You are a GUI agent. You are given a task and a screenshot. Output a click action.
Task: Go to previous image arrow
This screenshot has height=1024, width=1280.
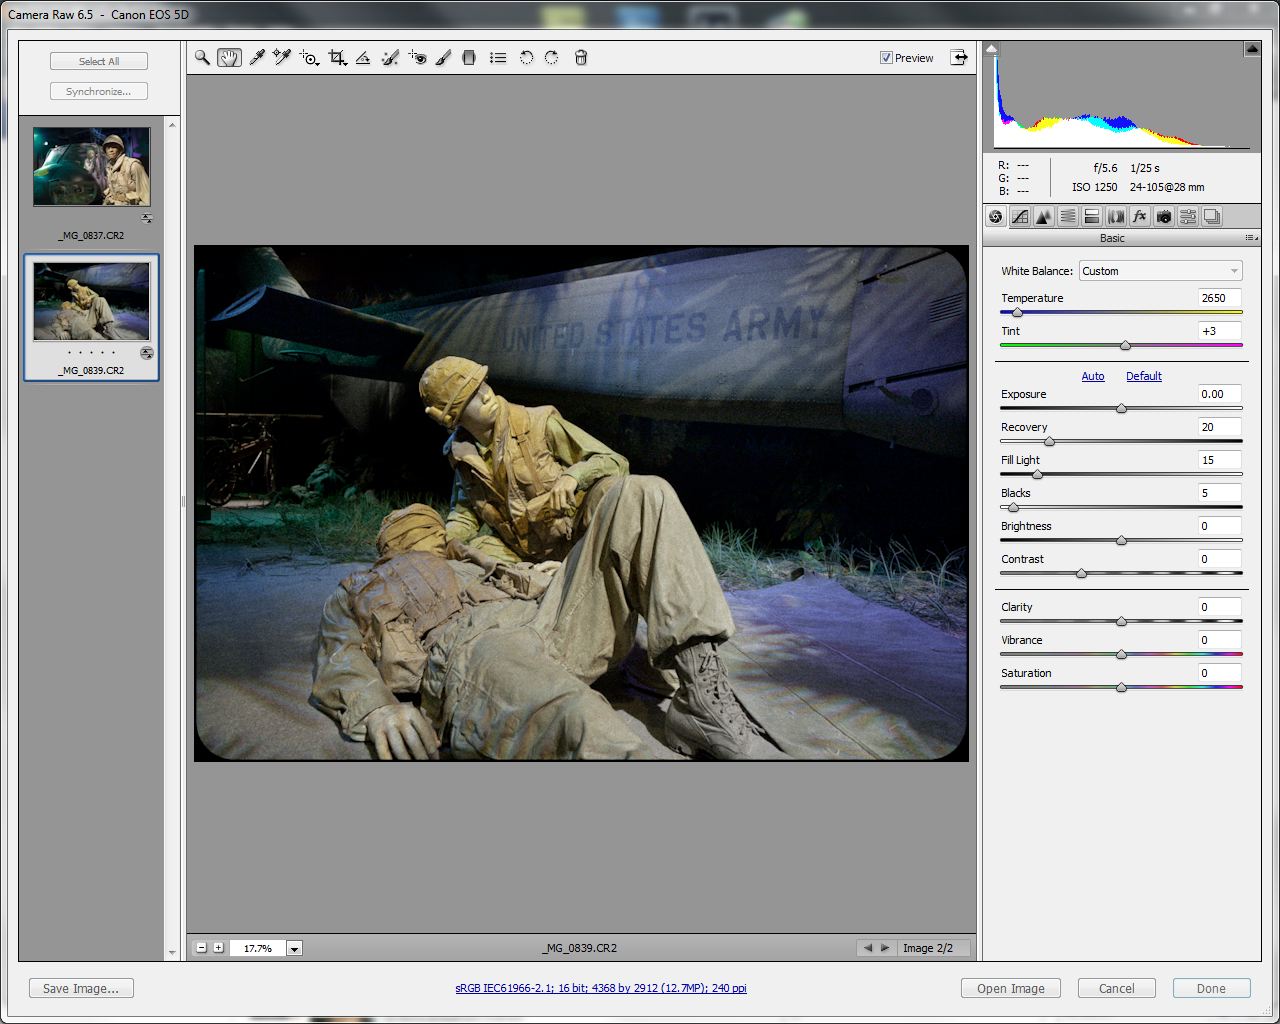[867, 948]
